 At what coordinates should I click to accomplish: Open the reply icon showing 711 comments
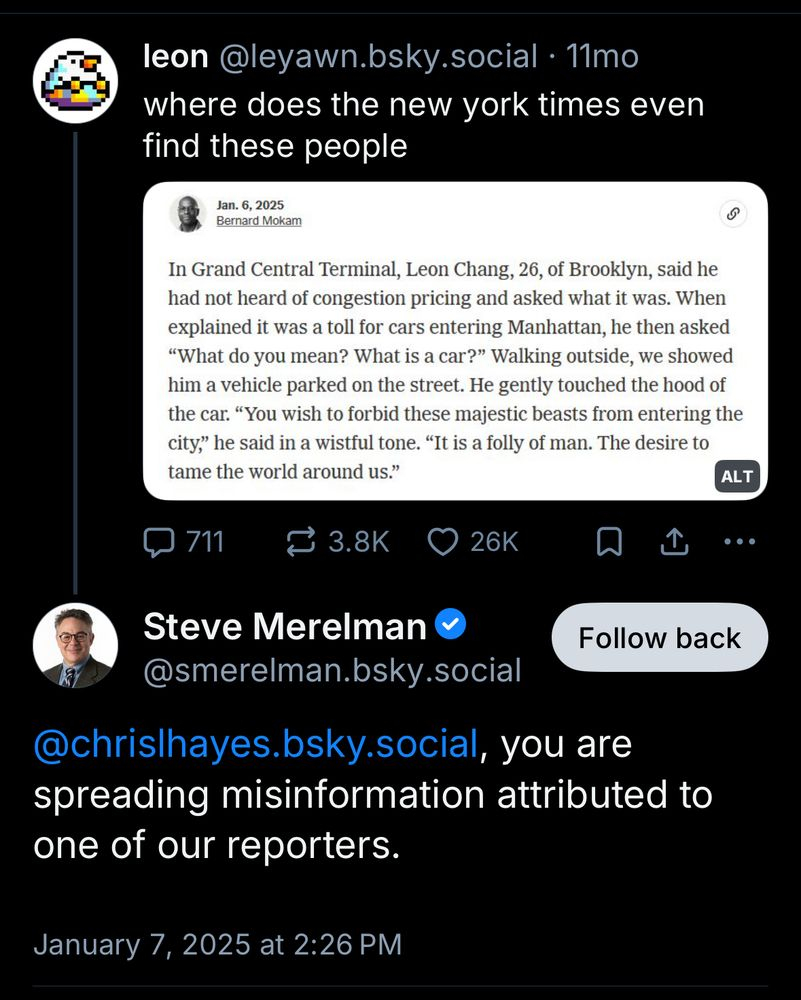pyautogui.click(x=160, y=542)
